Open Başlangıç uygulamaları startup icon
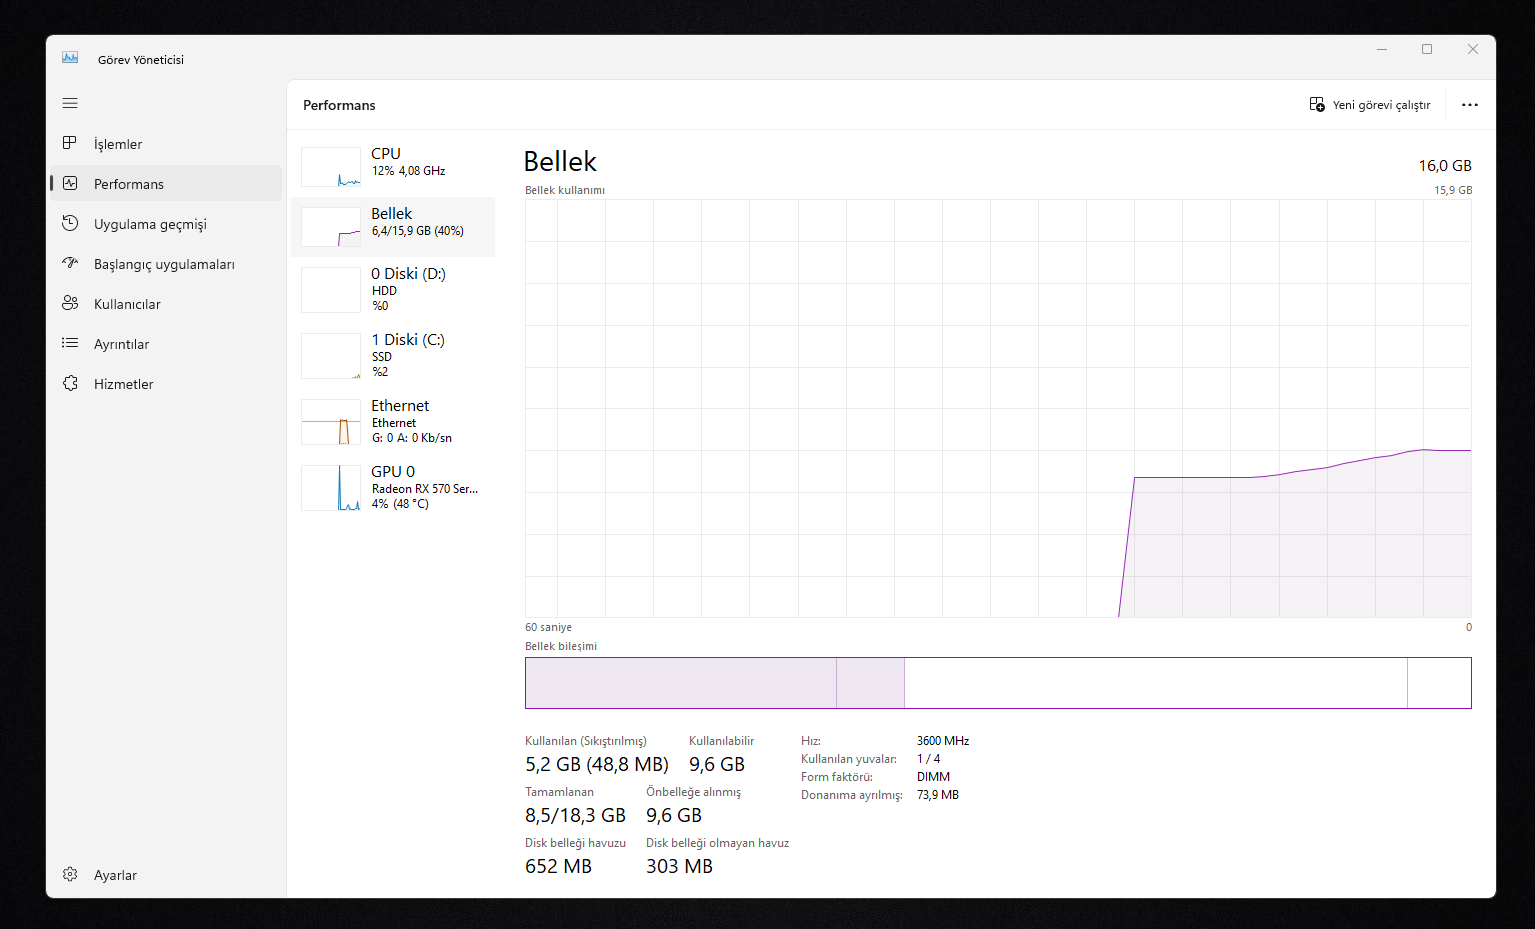This screenshot has width=1535, height=929. pos(70,263)
